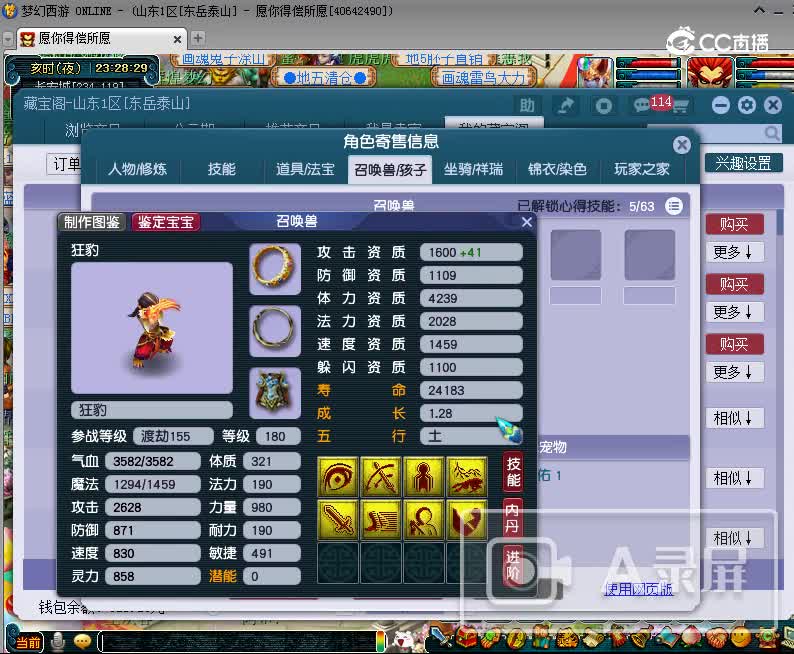794x654 pixels.
Task: Open the first gold ring equipment slot
Action: click(x=275, y=269)
